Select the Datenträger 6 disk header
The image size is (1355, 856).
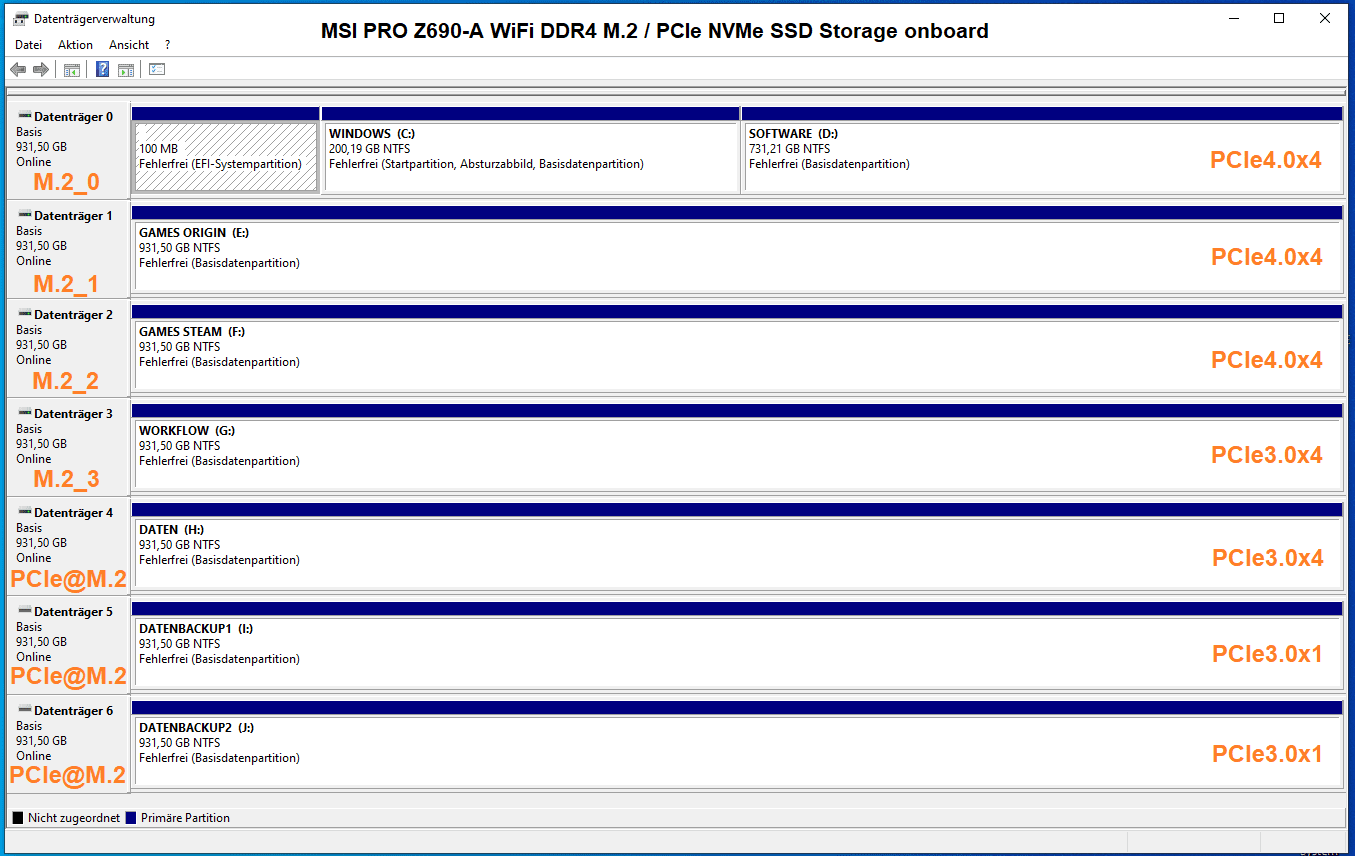(68, 744)
